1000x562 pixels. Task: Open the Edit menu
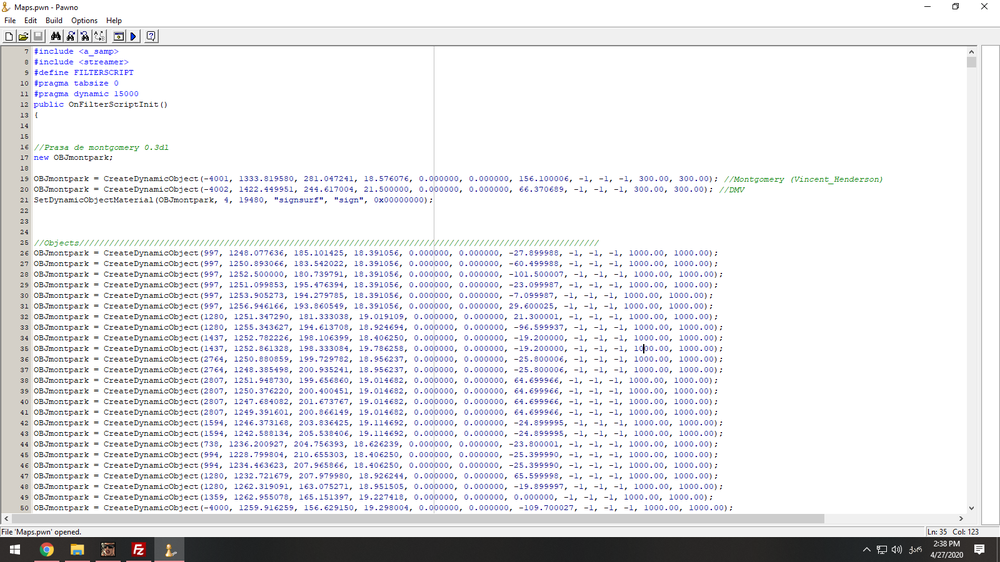[x=31, y=20]
